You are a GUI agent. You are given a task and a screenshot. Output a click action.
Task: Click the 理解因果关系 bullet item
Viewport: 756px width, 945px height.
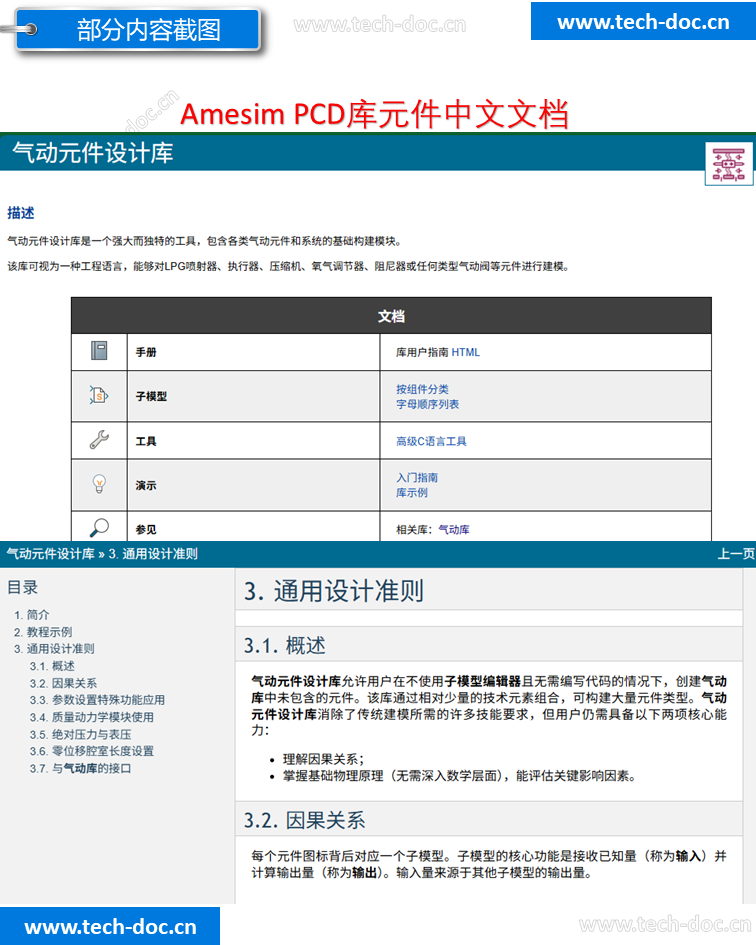tap(323, 759)
